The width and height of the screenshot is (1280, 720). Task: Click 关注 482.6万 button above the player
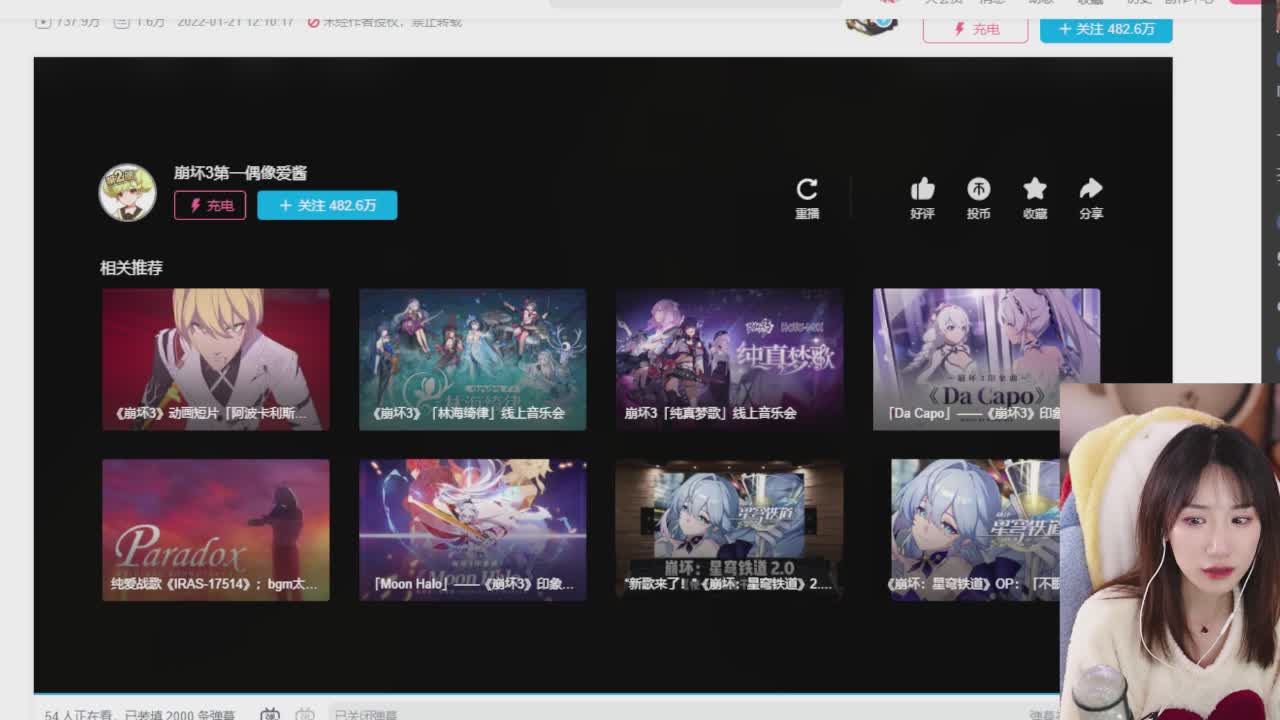[x=1106, y=29]
